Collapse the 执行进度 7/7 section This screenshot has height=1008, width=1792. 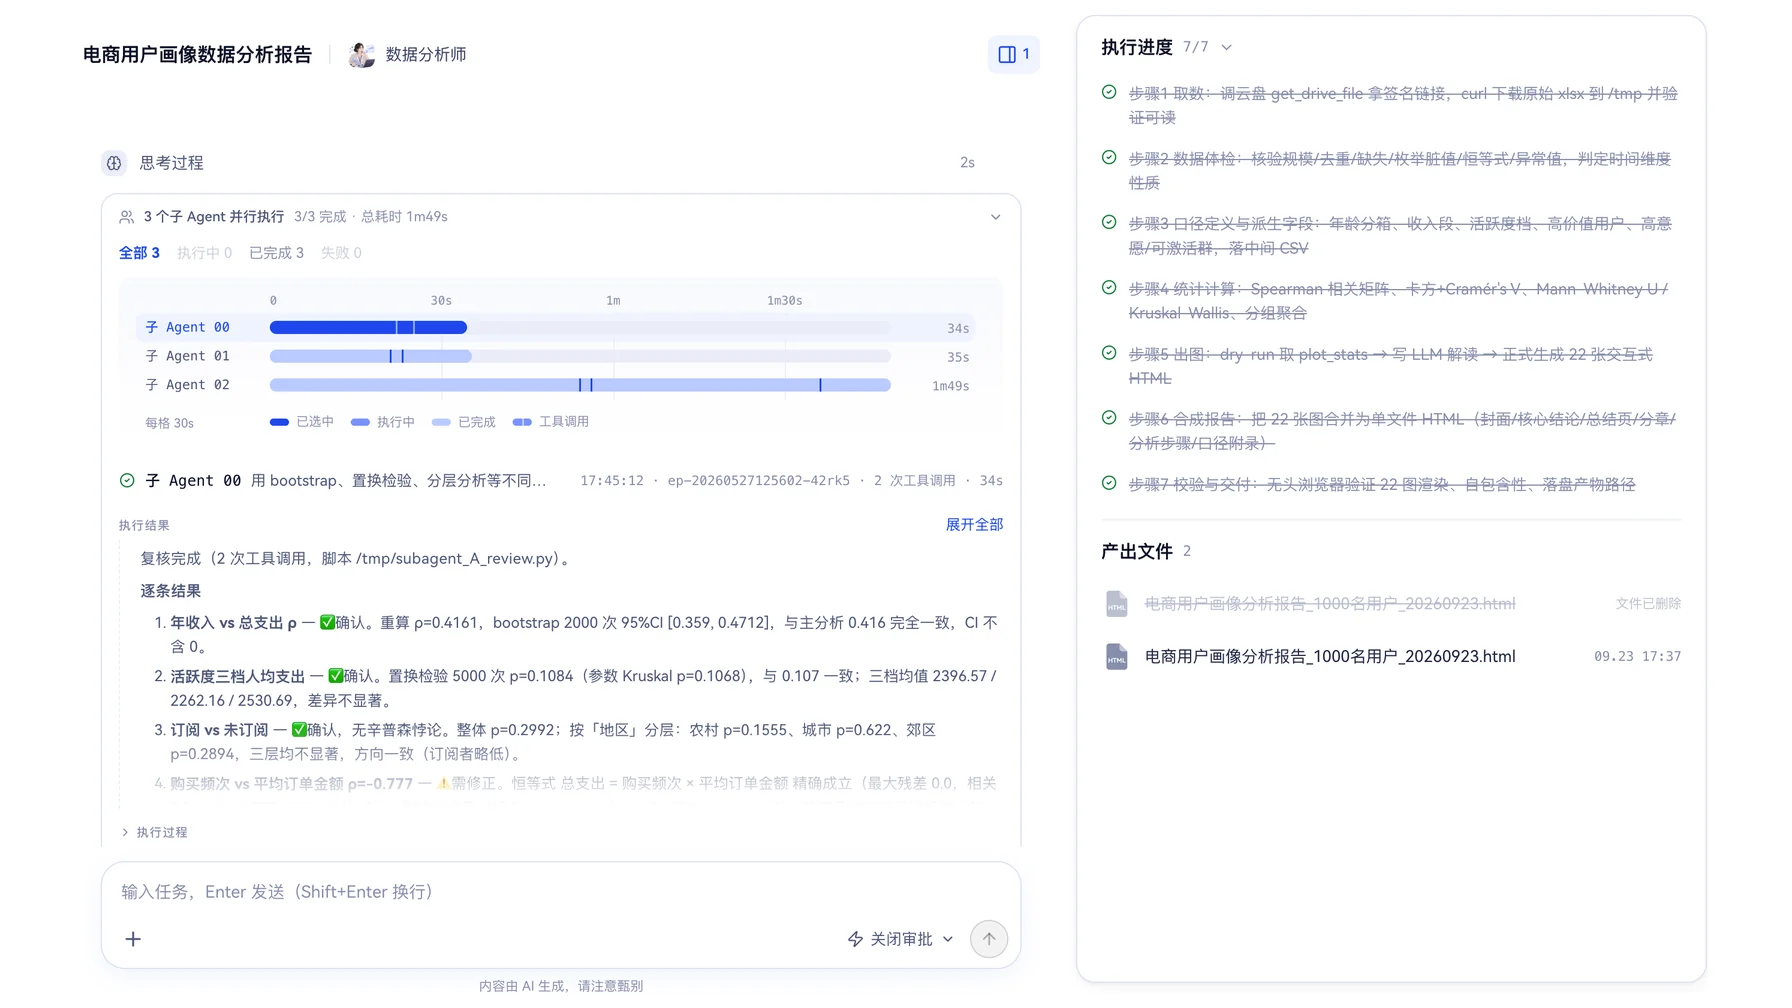pos(1227,47)
